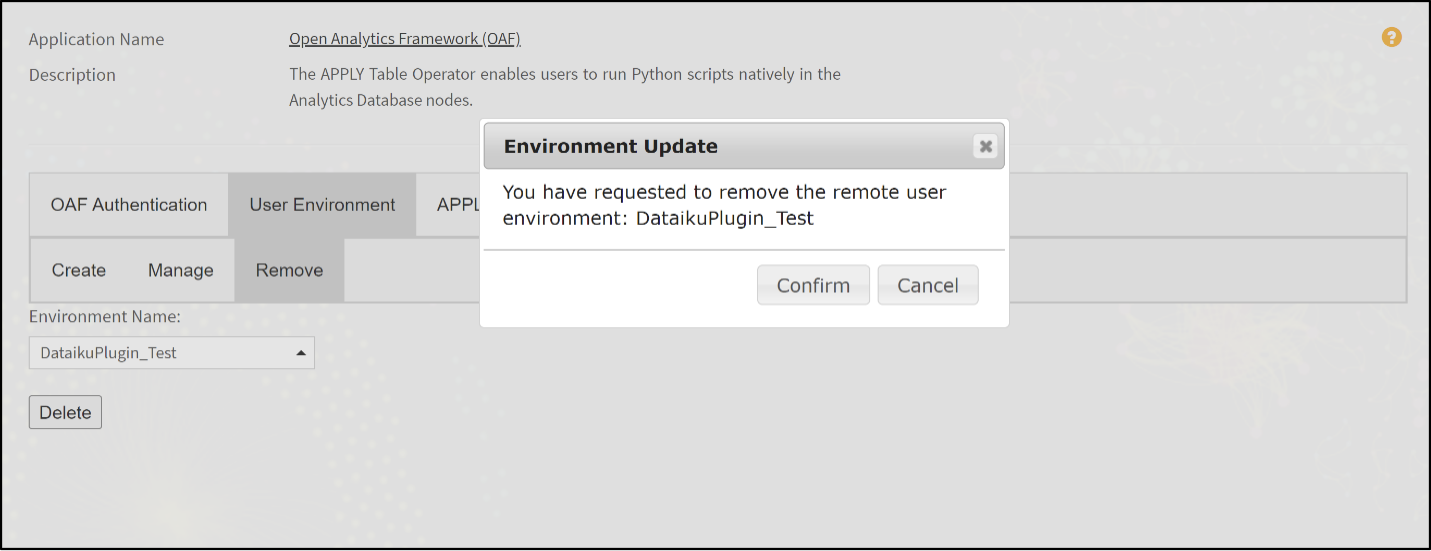Go to the Create sub-tab

click(79, 270)
